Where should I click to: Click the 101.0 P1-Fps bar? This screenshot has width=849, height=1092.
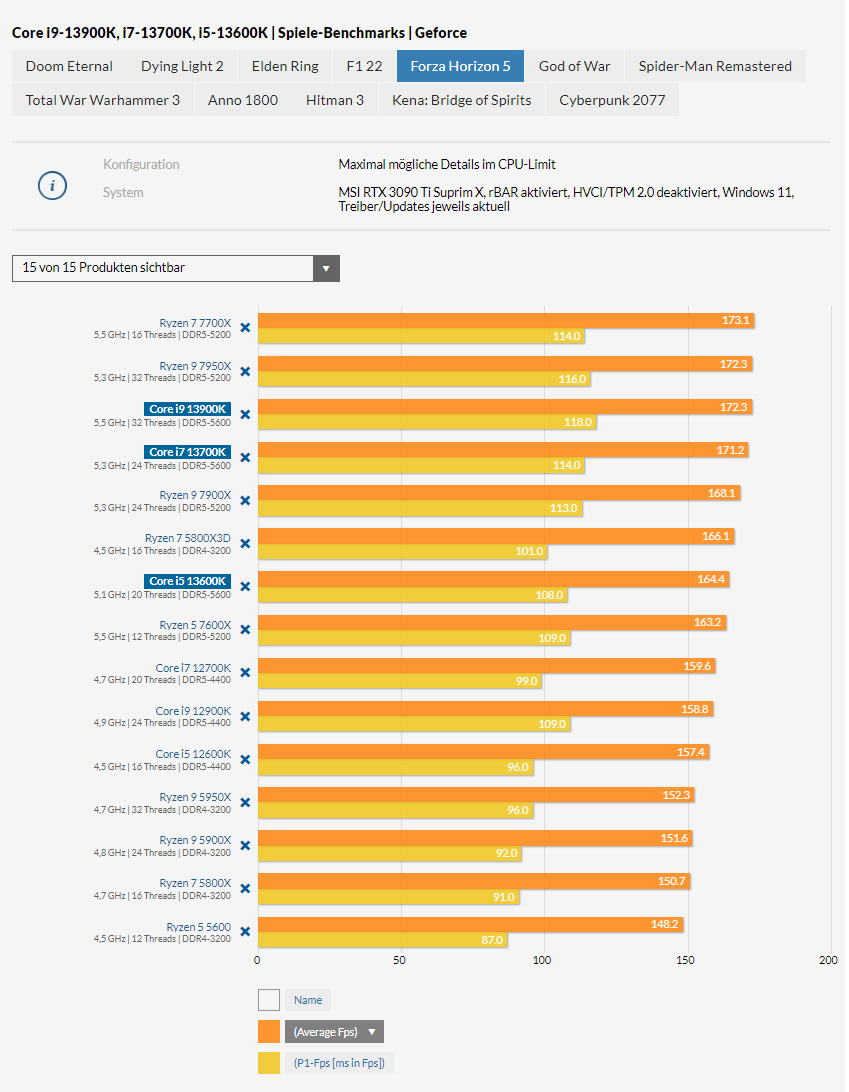tap(403, 551)
